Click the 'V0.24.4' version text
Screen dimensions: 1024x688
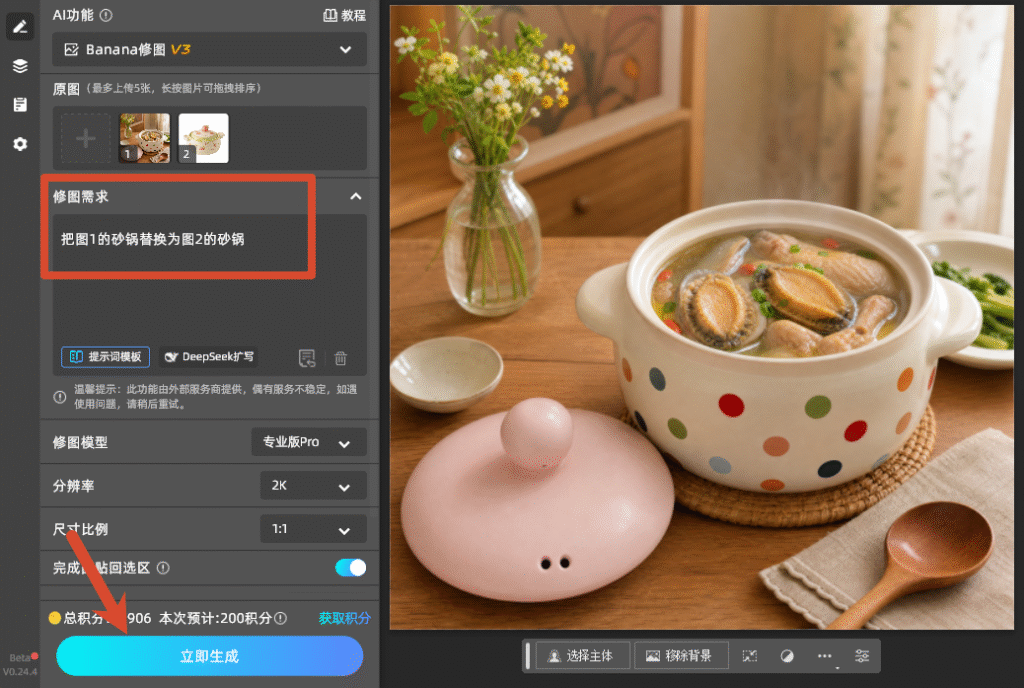pos(20,672)
